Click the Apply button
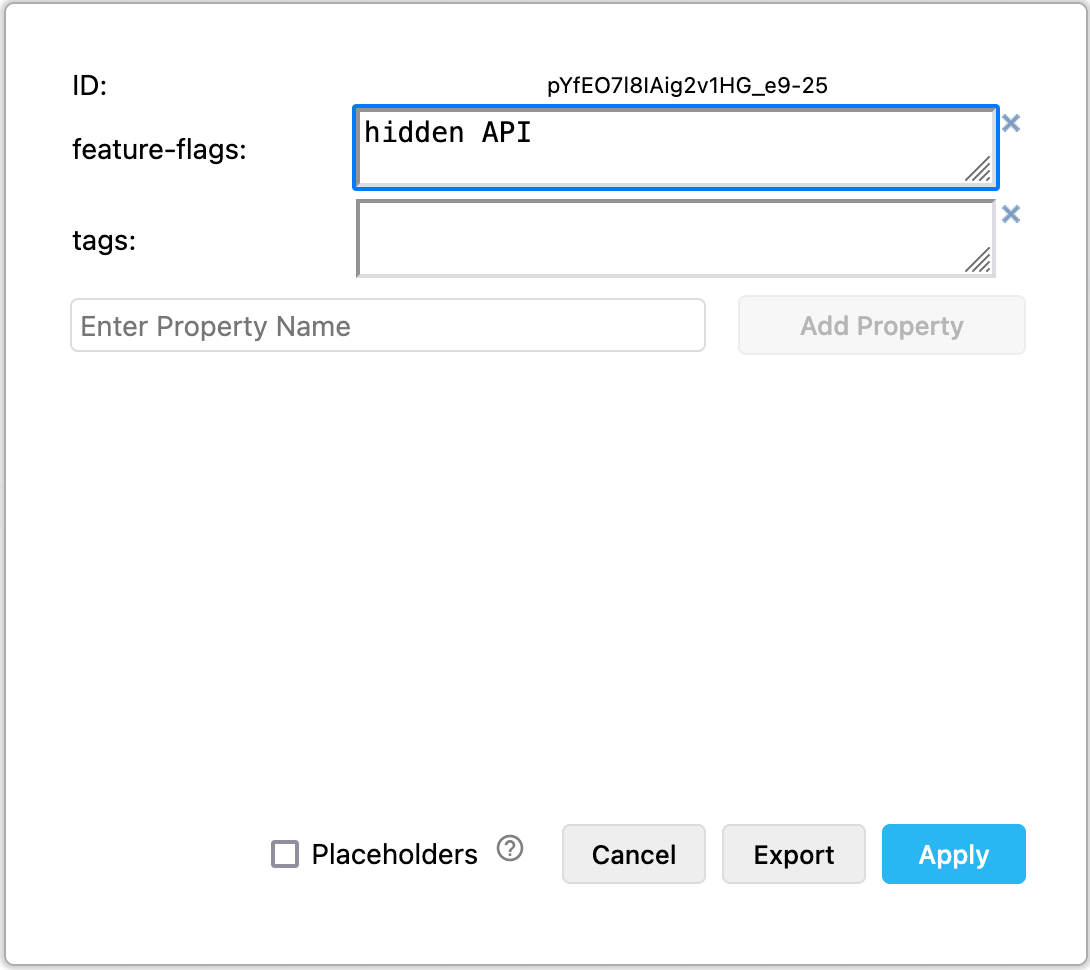Screen dimensions: 1090x970 953,854
